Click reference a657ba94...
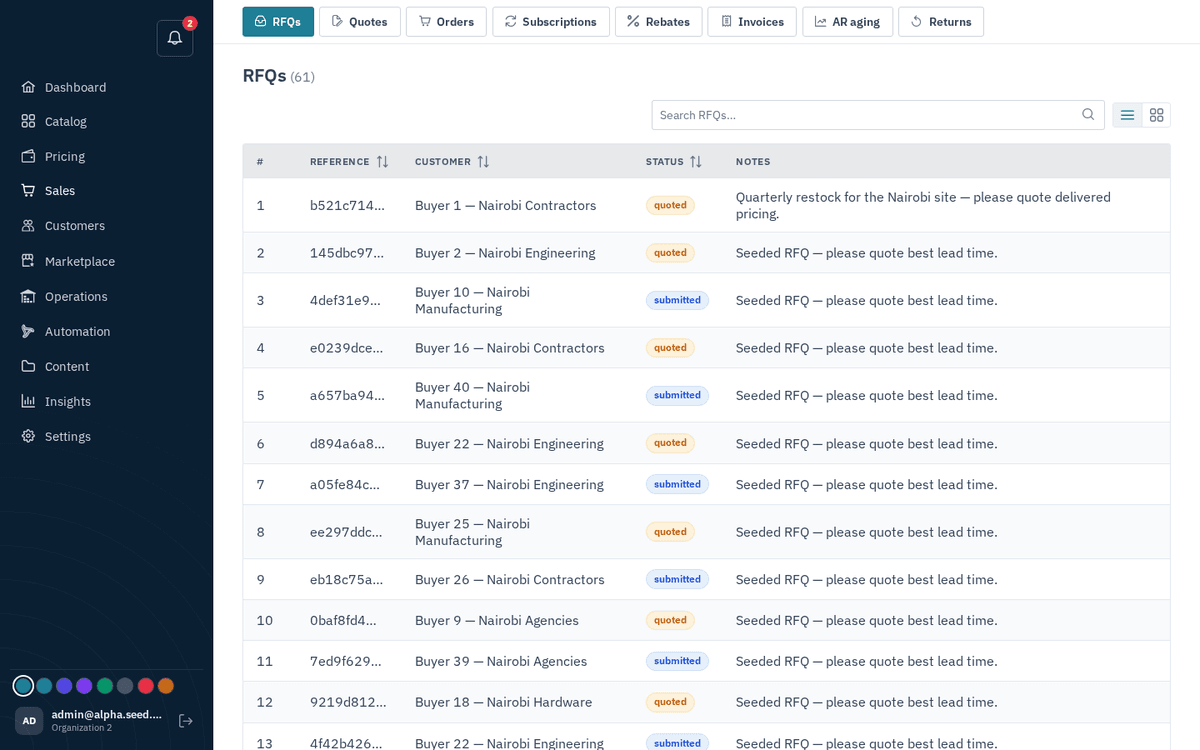The width and height of the screenshot is (1200, 750). (347, 395)
